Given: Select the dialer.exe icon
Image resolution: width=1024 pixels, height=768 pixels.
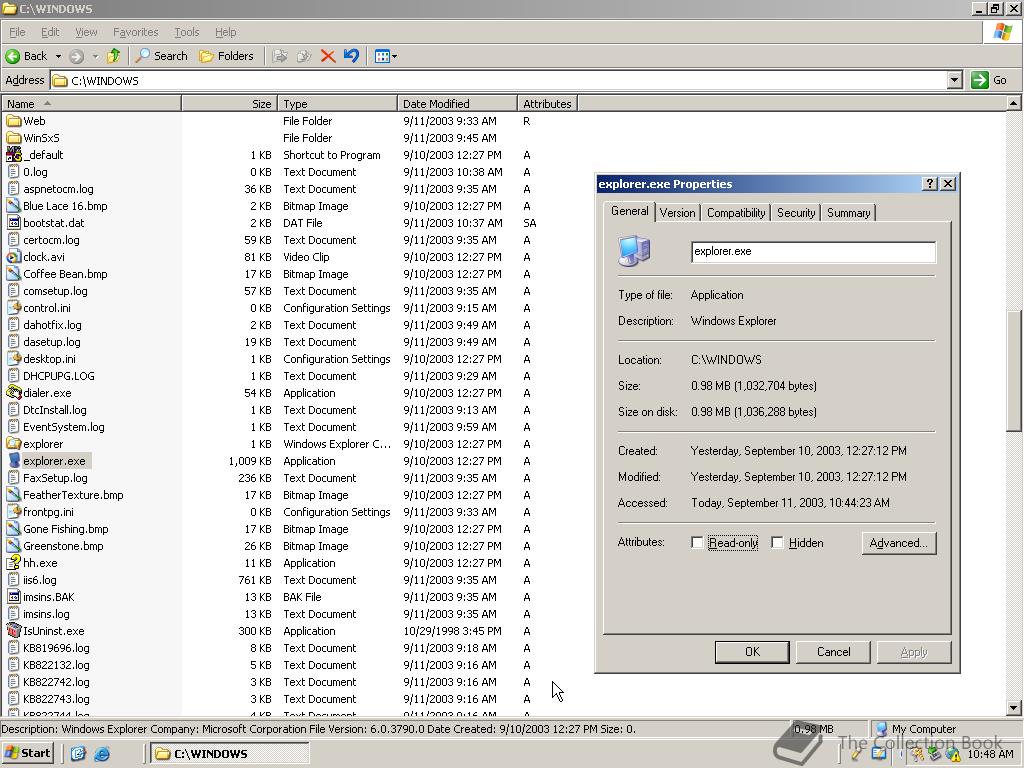Looking at the screenshot, I should [x=13, y=392].
